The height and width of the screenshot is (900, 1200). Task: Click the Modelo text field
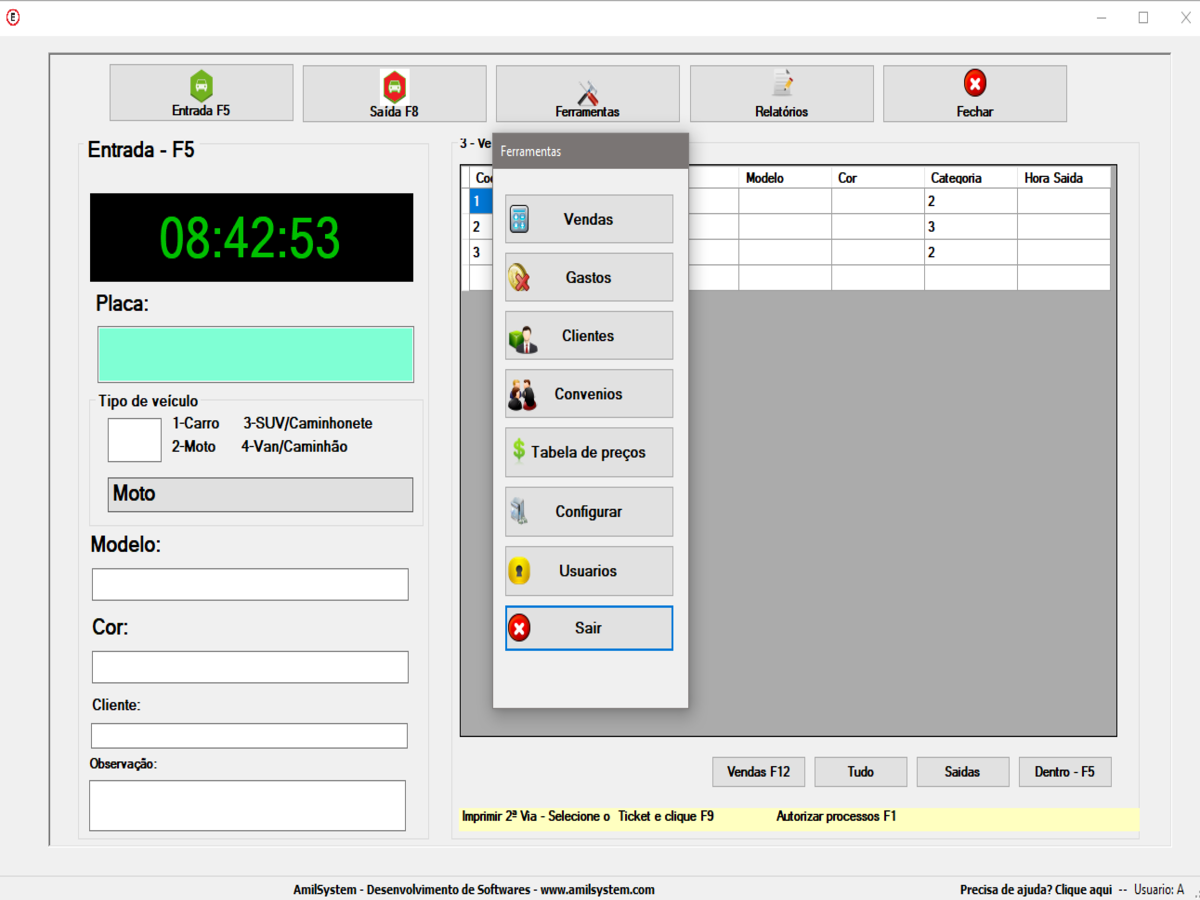[250, 584]
